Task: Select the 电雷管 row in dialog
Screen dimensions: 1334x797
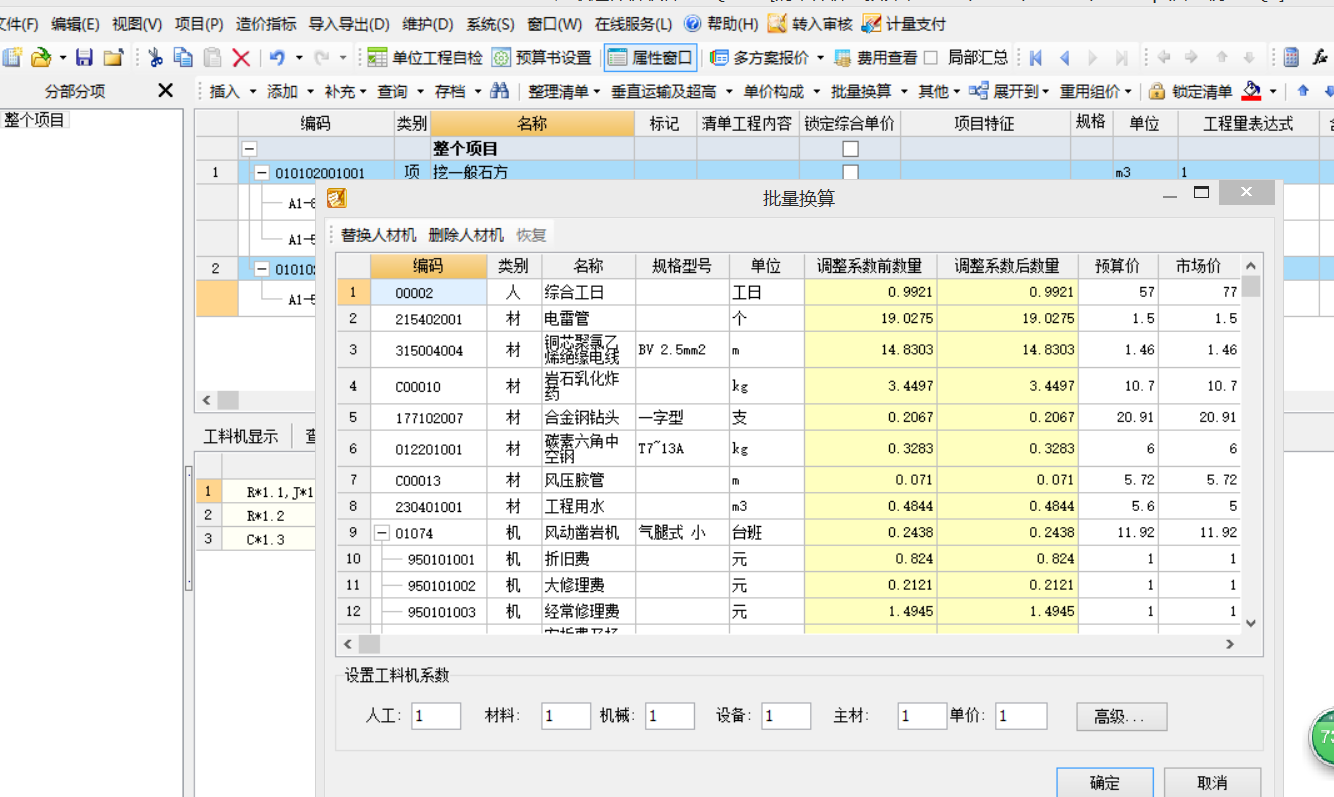Action: [x=788, y=318]
